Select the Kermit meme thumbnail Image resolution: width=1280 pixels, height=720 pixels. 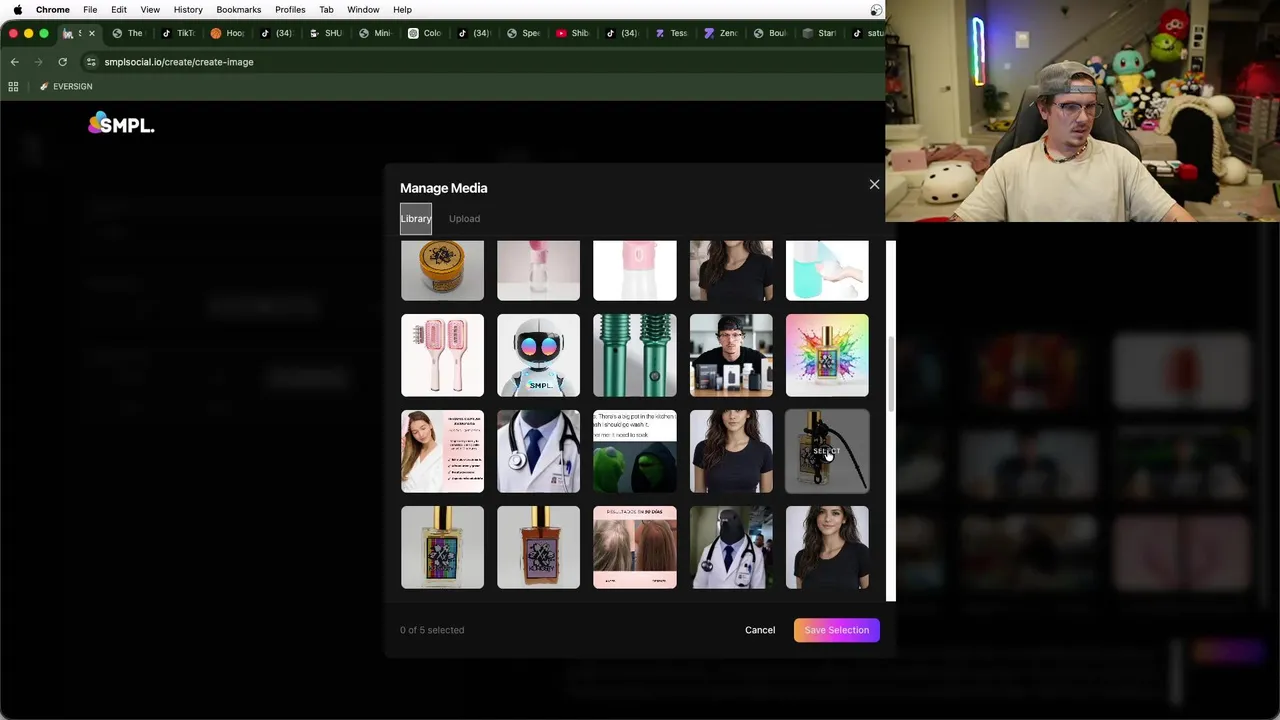pos(635,451)
